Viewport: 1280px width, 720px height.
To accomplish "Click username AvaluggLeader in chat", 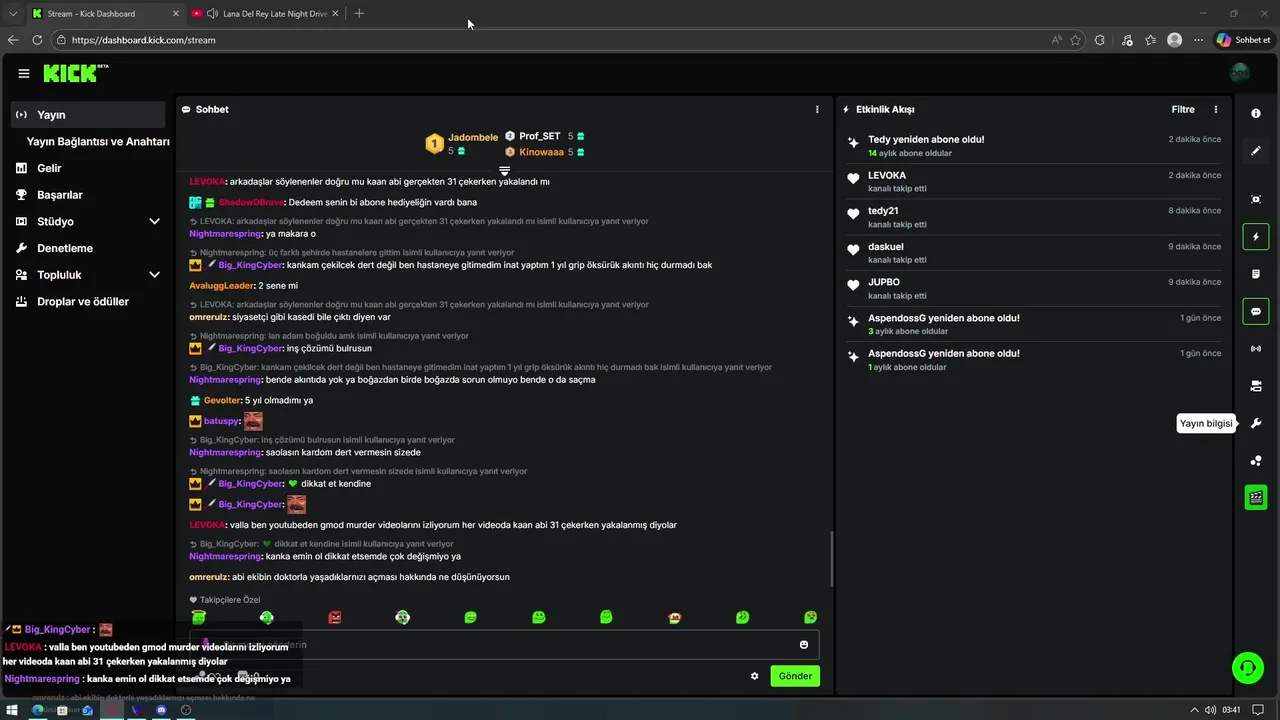I will (x=222, y=286).
